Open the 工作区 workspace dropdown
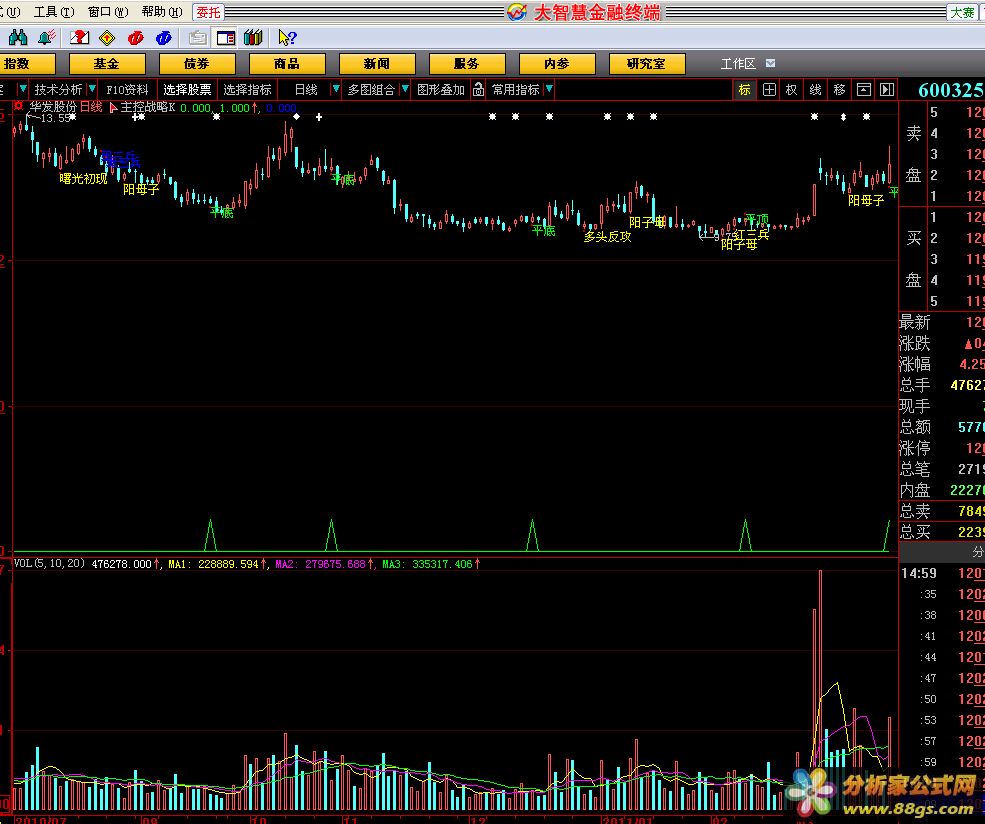Screen dimensions: 985x824 tap(771, 63)
